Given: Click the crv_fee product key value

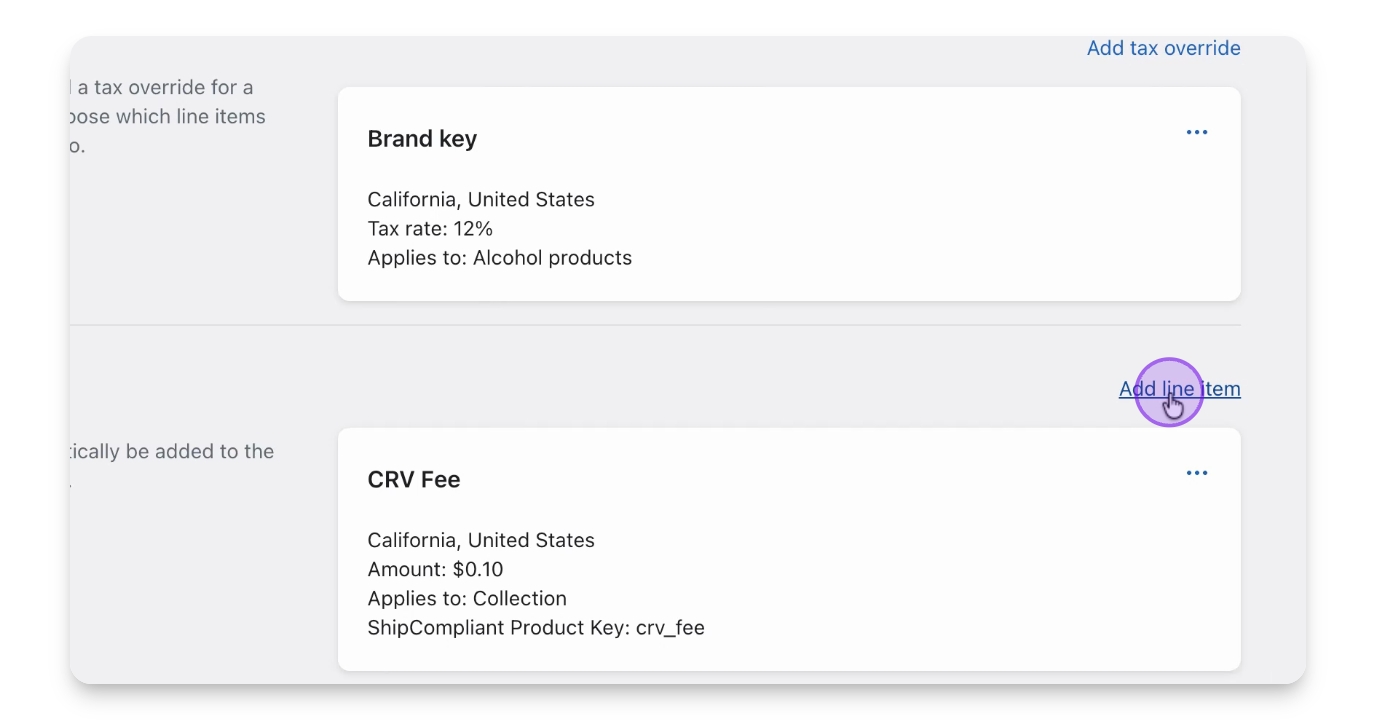Looking at the screenshot, I should [670, 628].
